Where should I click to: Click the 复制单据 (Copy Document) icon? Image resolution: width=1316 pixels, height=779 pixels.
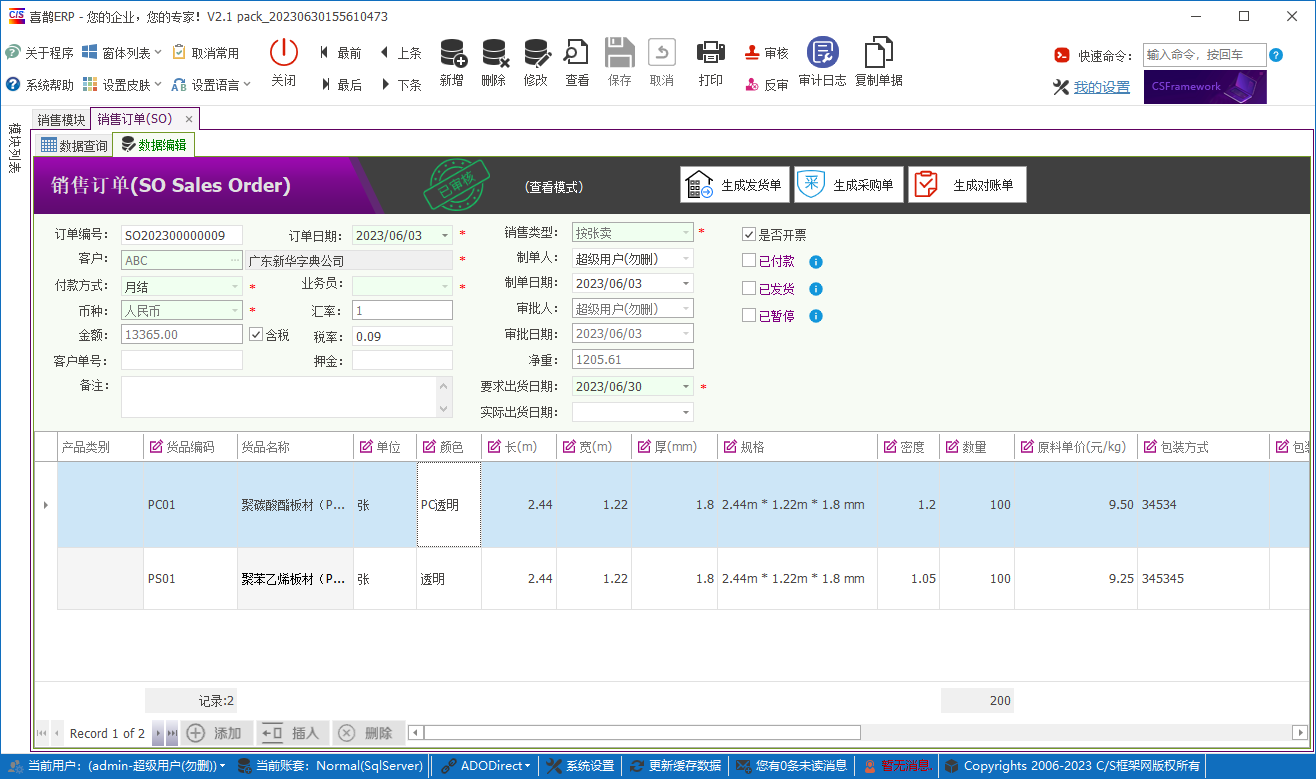coord(878,60)
